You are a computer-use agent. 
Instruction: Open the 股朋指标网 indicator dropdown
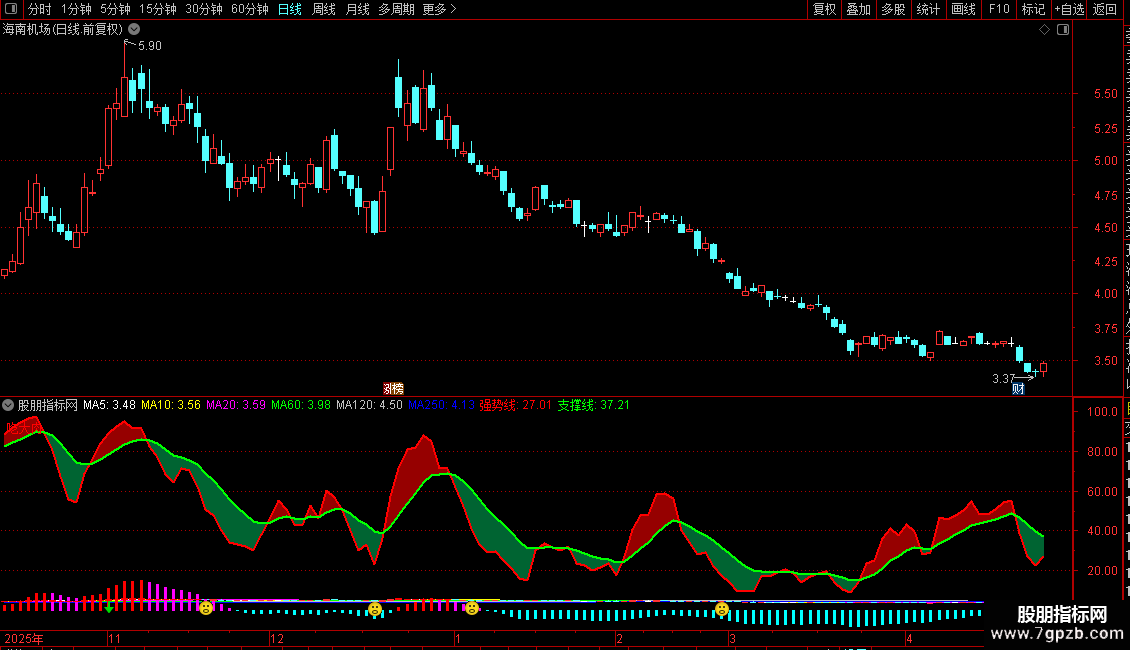[x=8, y=405]
